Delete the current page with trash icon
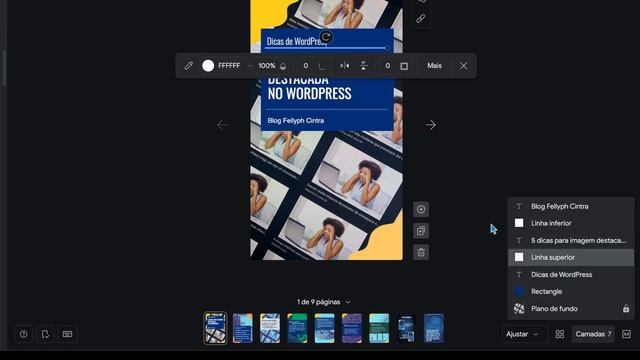 [x=421, y=253]
